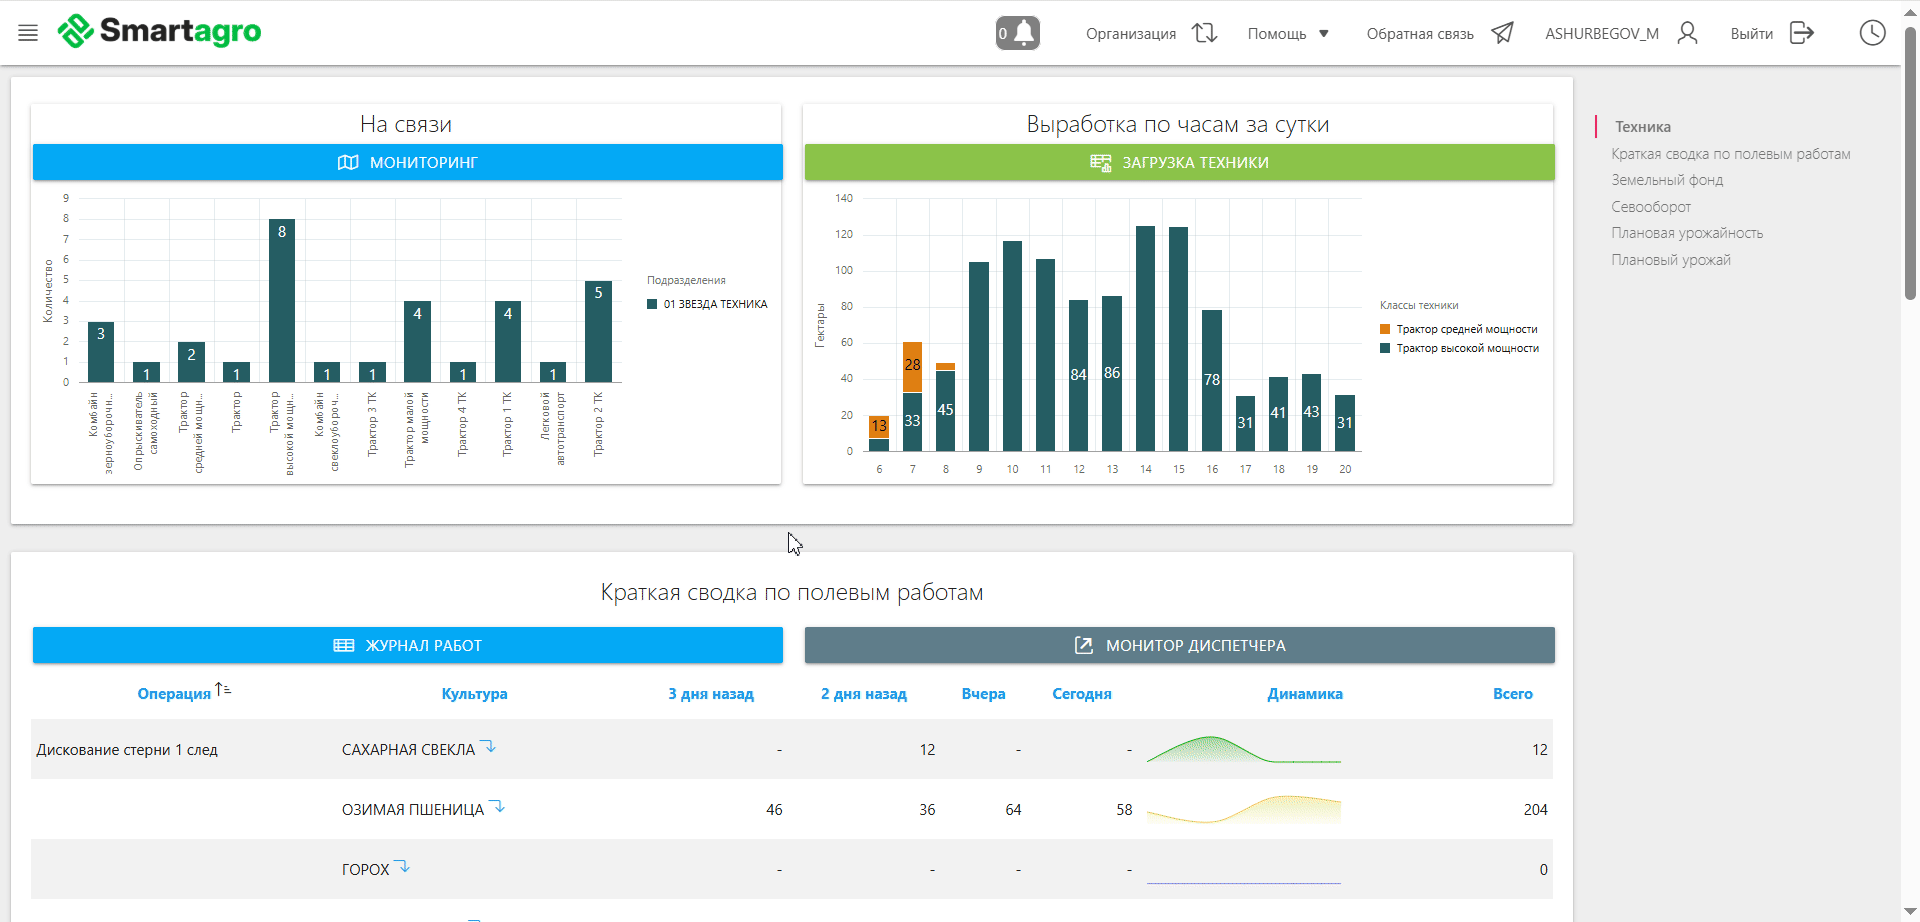Sort the table by Операция column

(175, 693)
